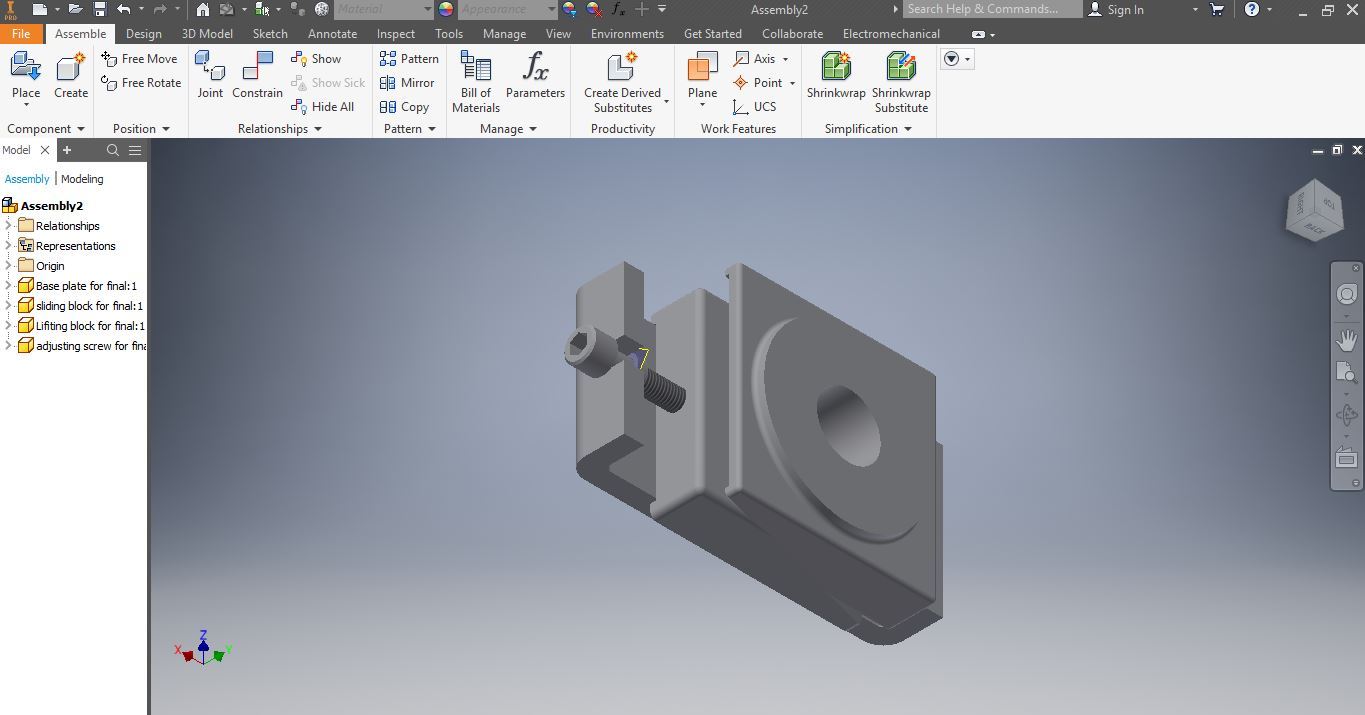This screenshot has width=1365, height=715.
Task: Click the Pan hand icon in navigation bar
Action: pos(1346,339)
